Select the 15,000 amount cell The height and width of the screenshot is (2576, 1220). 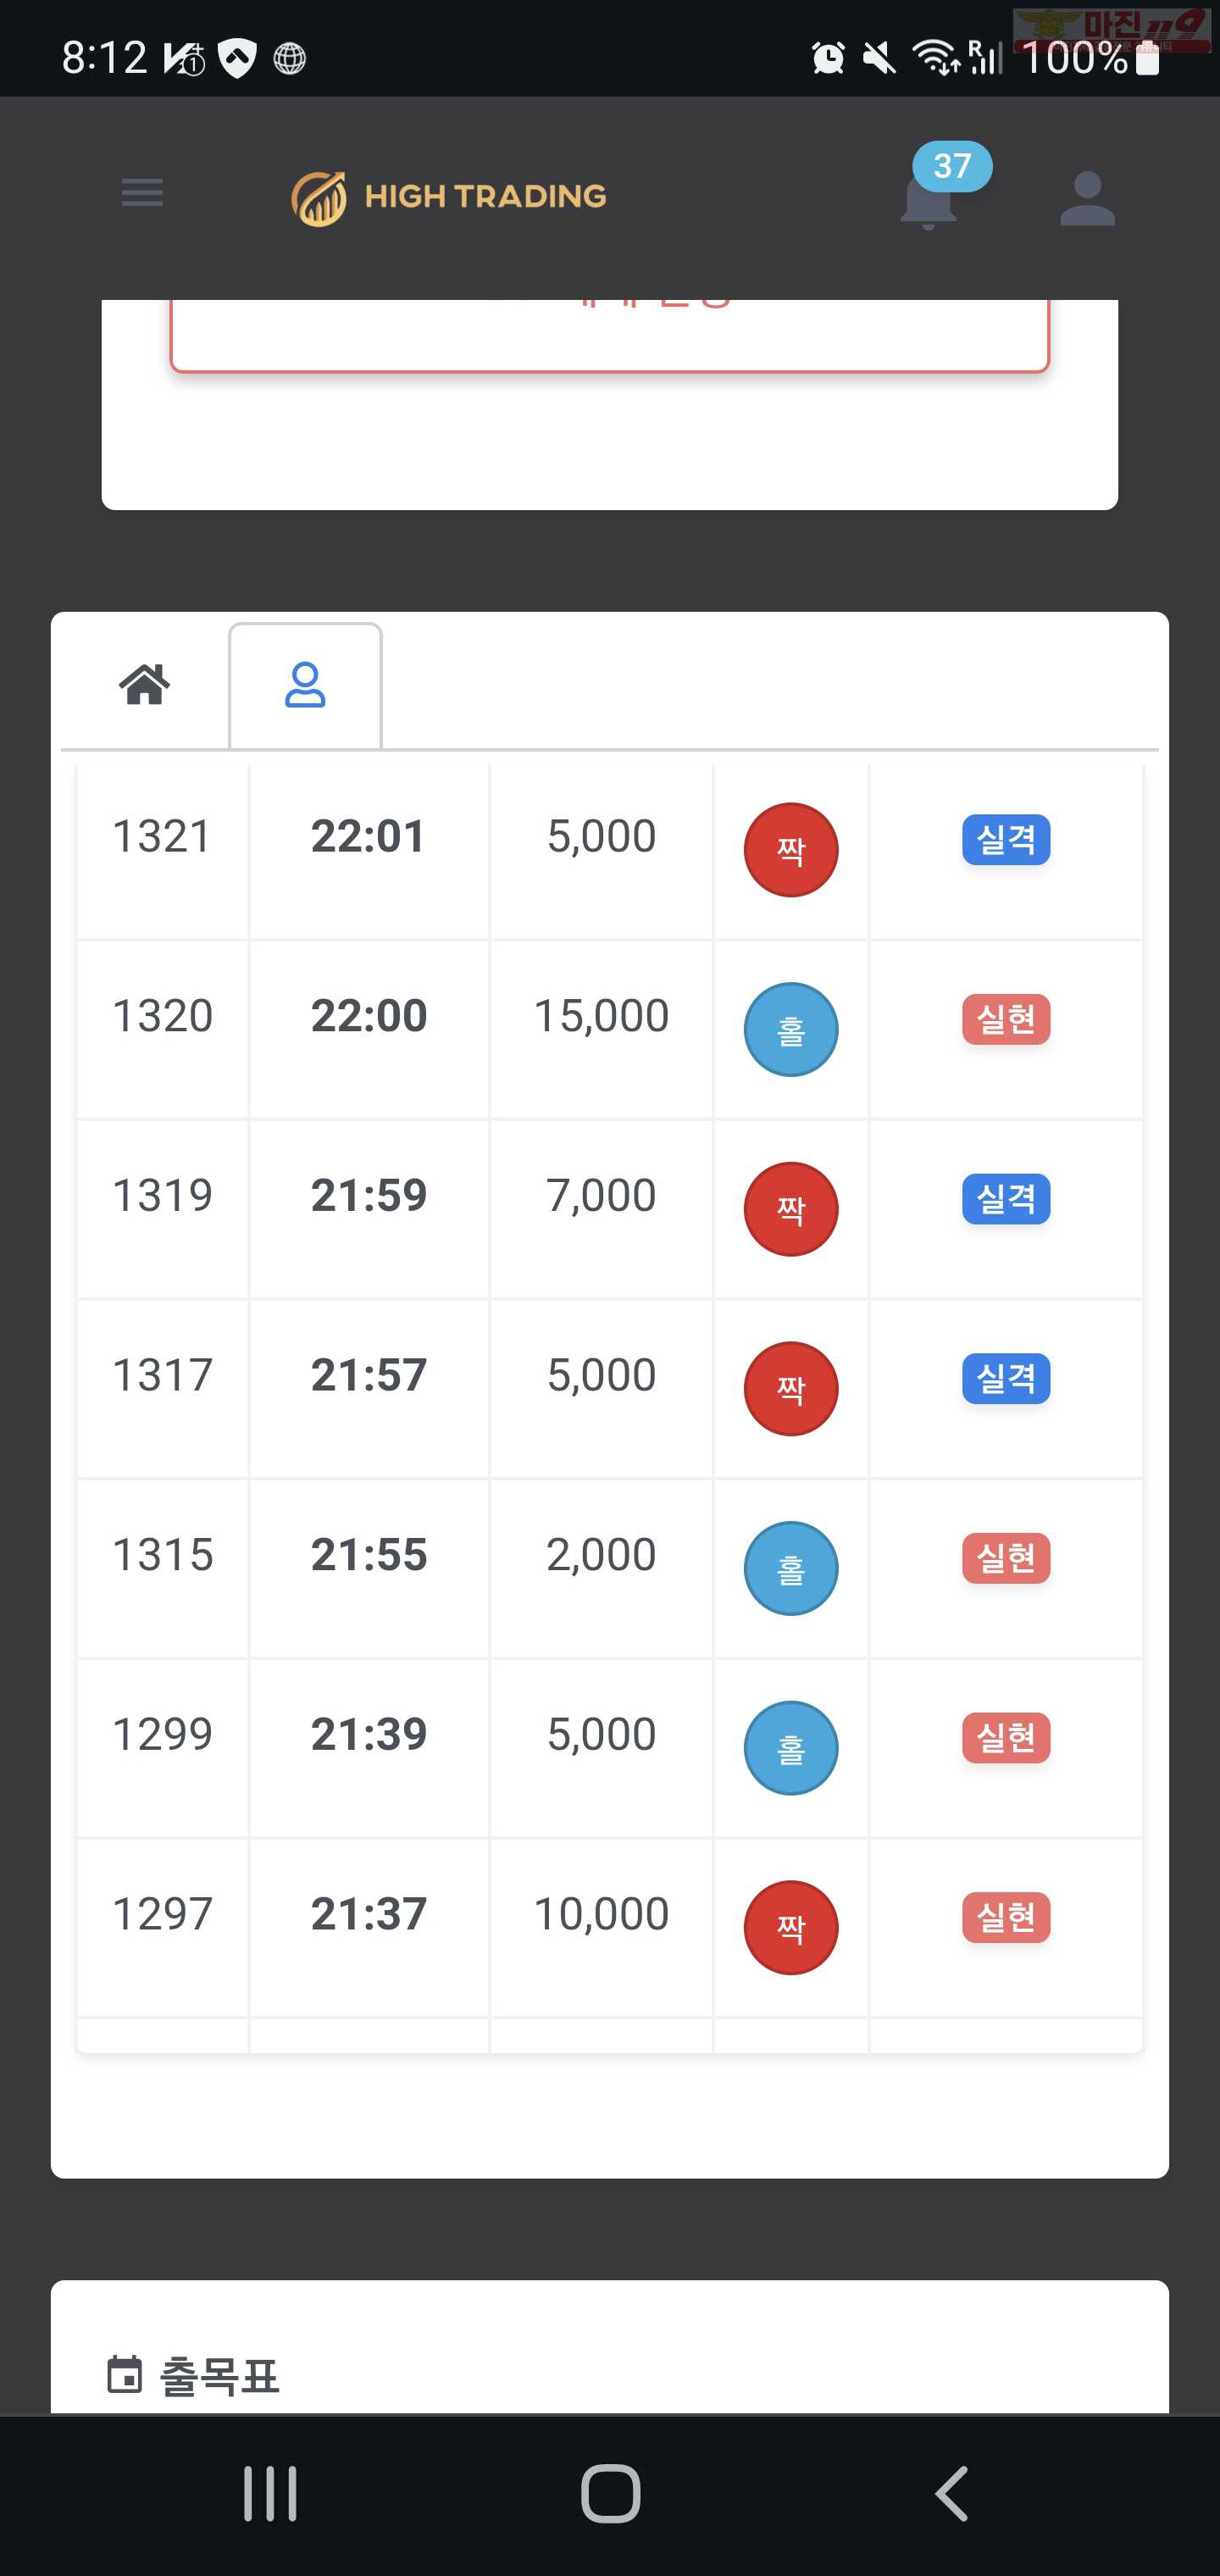601,1016
